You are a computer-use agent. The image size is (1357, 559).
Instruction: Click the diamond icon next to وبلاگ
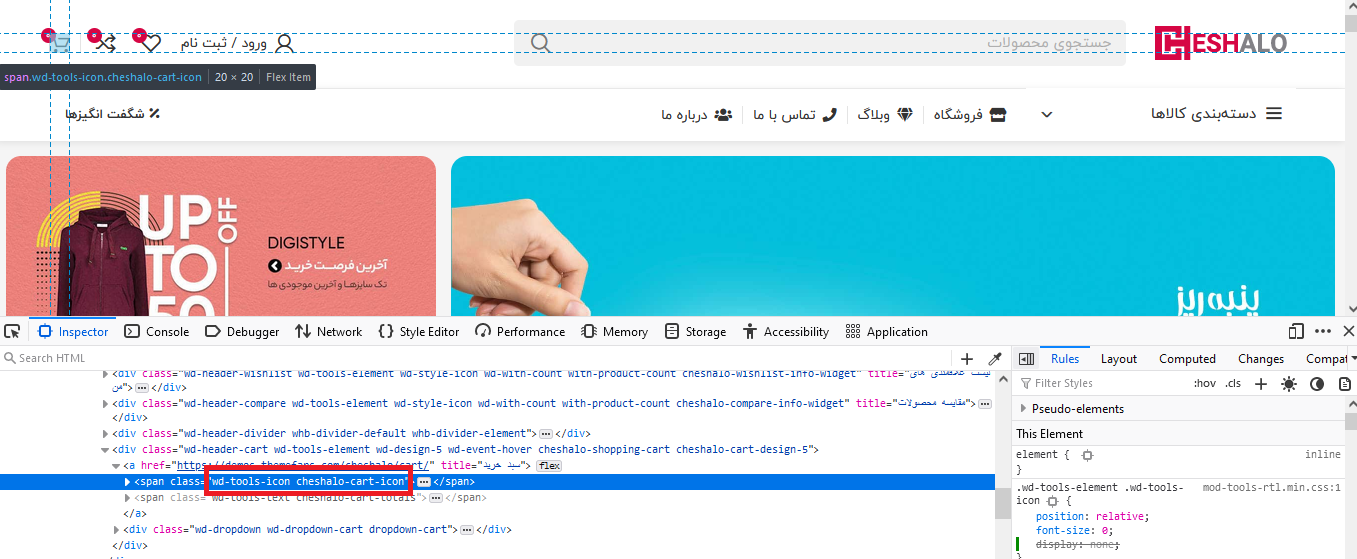(x=905, y=114)
